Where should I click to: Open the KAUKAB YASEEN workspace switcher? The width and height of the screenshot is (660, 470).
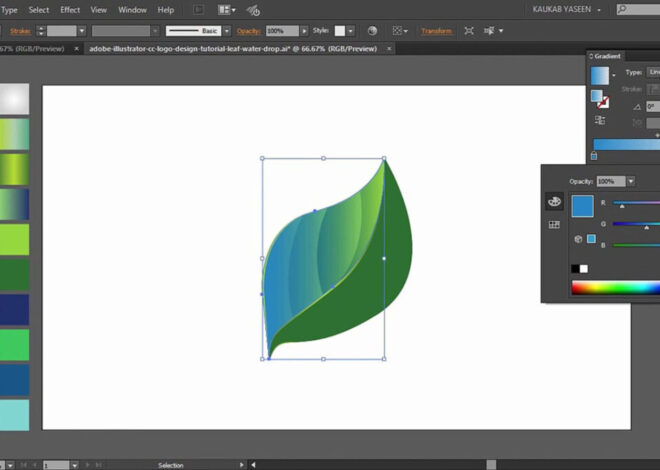coord(566,9)
